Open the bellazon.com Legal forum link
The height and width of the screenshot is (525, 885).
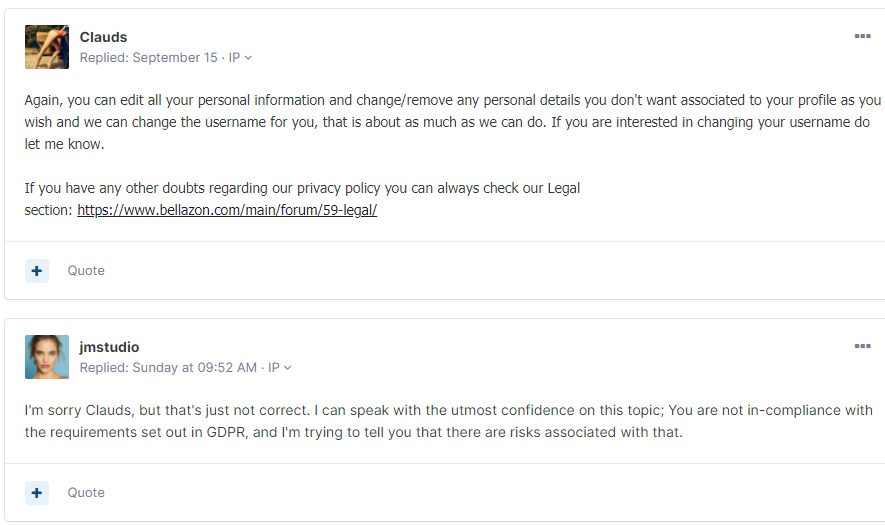click(226, 211)
